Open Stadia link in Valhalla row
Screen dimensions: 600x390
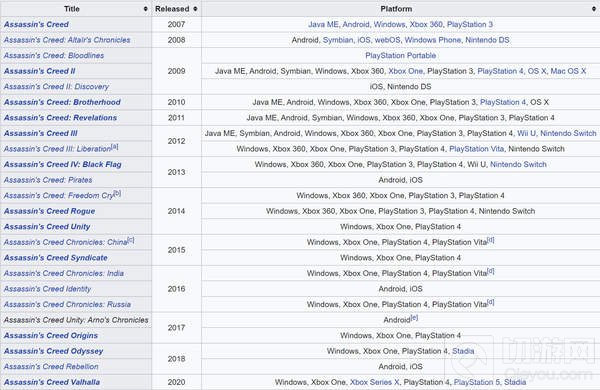coord(515,382)
